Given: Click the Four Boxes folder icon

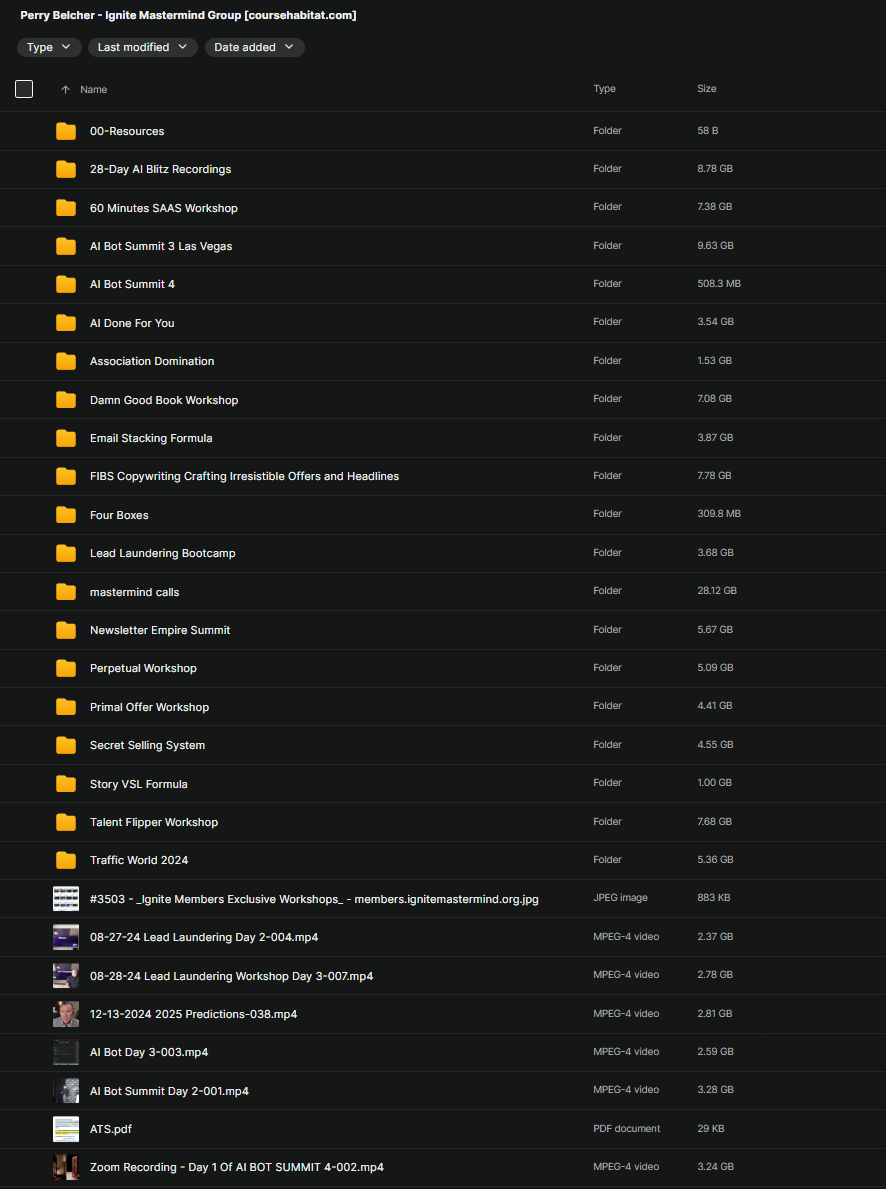Looking at the screenshot, I should [x=66, y=515].
